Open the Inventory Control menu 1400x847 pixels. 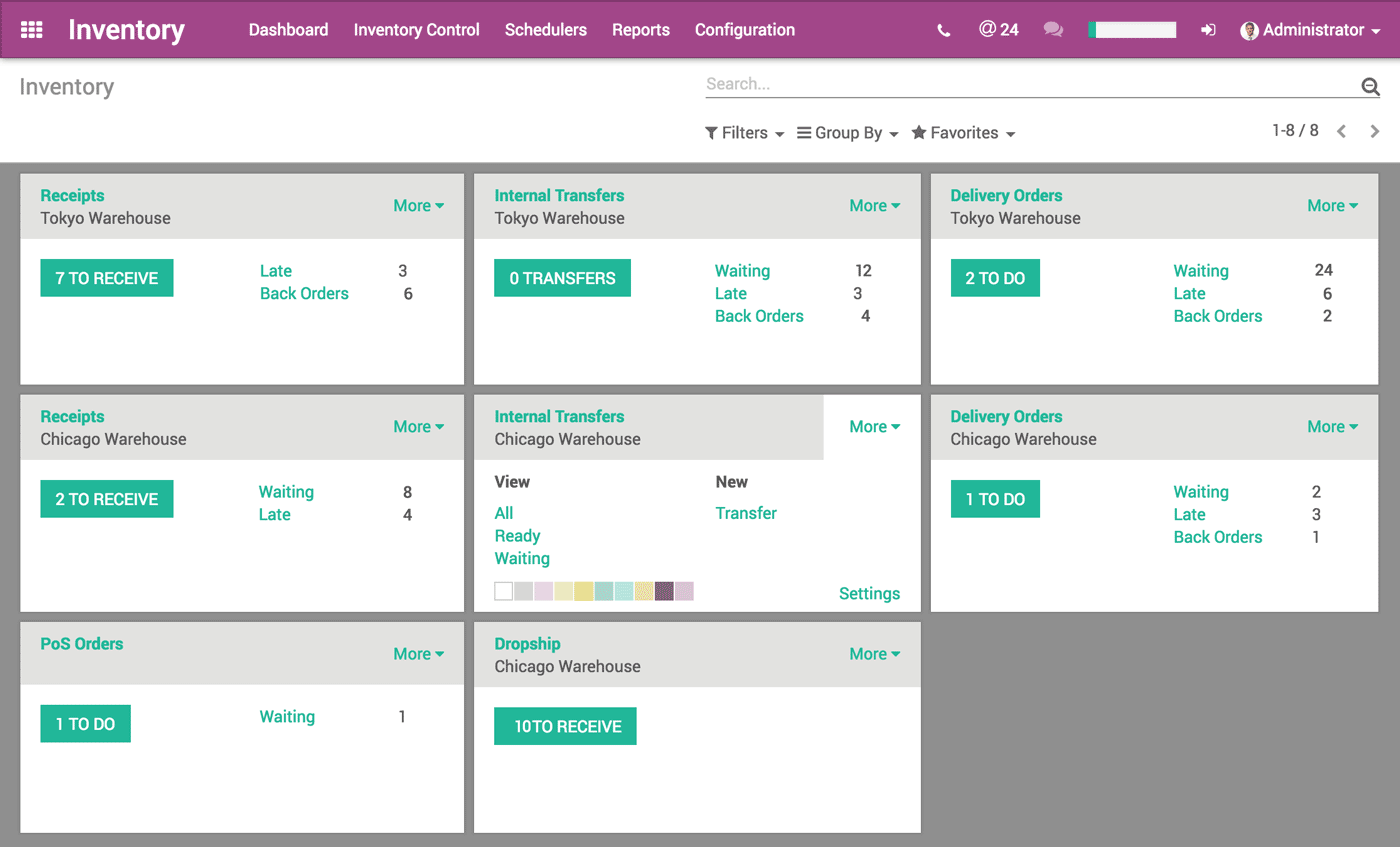(416, 30)
